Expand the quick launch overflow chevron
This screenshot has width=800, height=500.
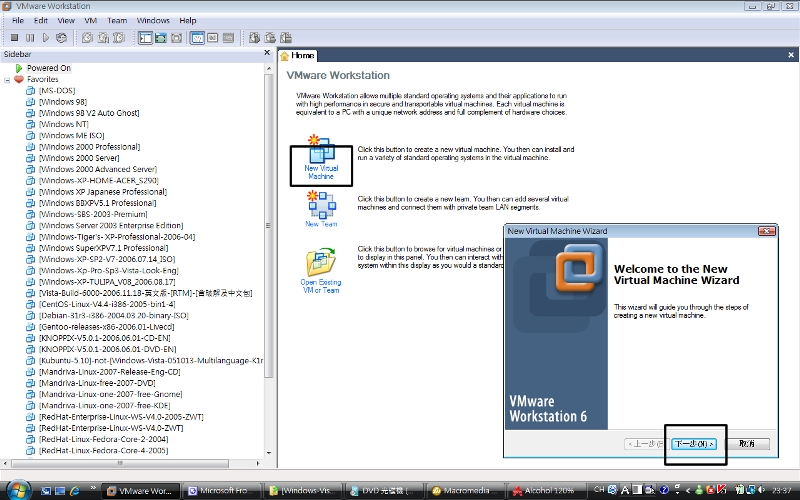93,487
